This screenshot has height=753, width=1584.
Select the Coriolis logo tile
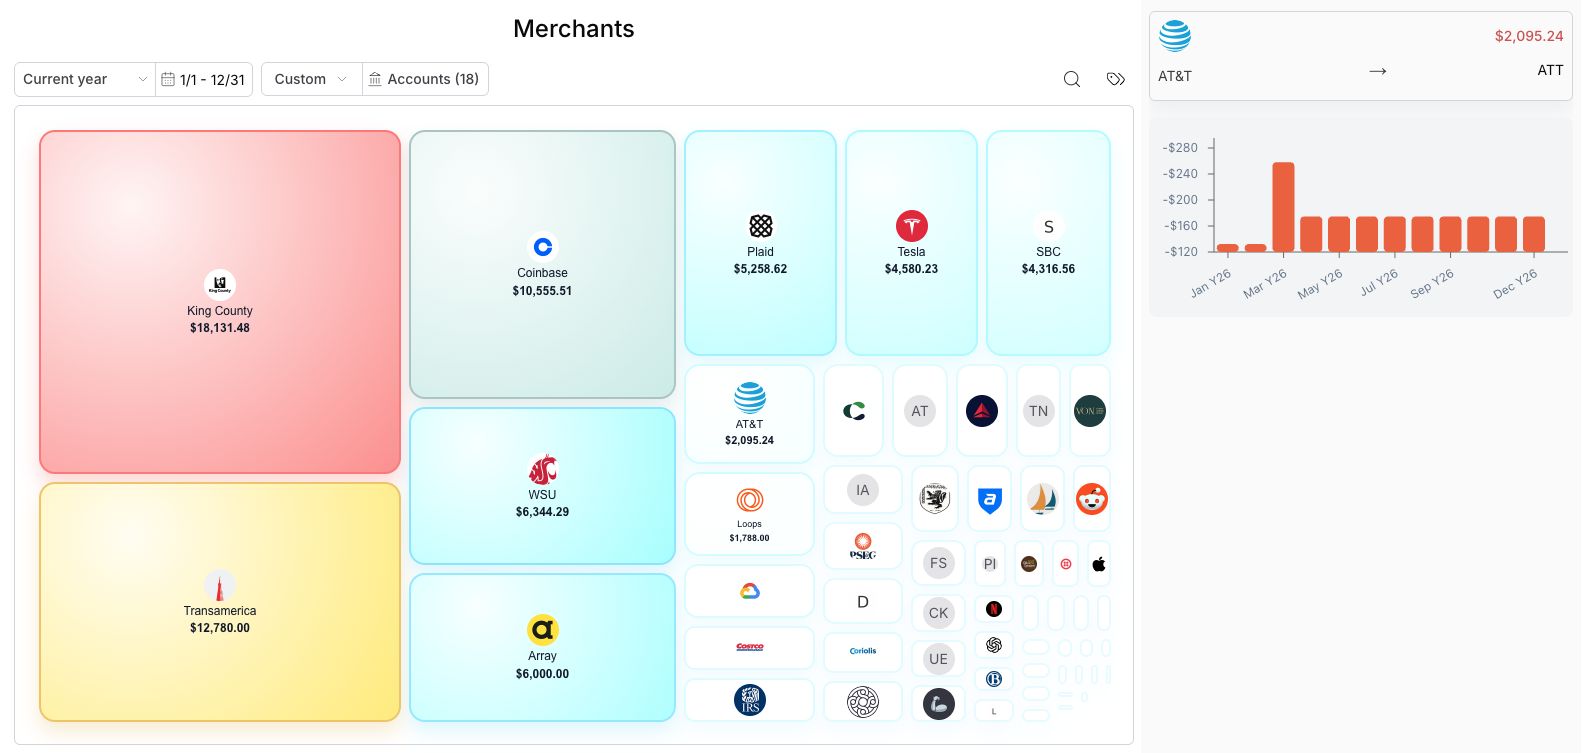tap(863, 652)
